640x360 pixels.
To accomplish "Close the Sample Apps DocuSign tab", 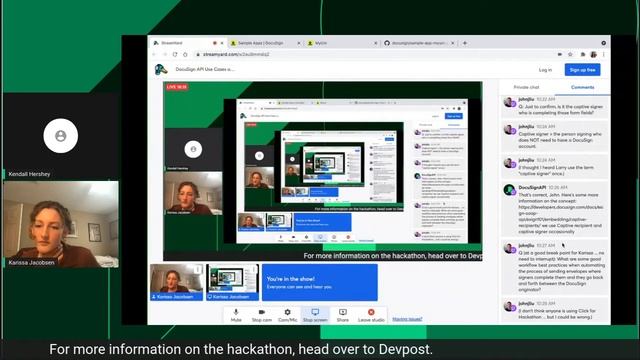I will point(299,43).
